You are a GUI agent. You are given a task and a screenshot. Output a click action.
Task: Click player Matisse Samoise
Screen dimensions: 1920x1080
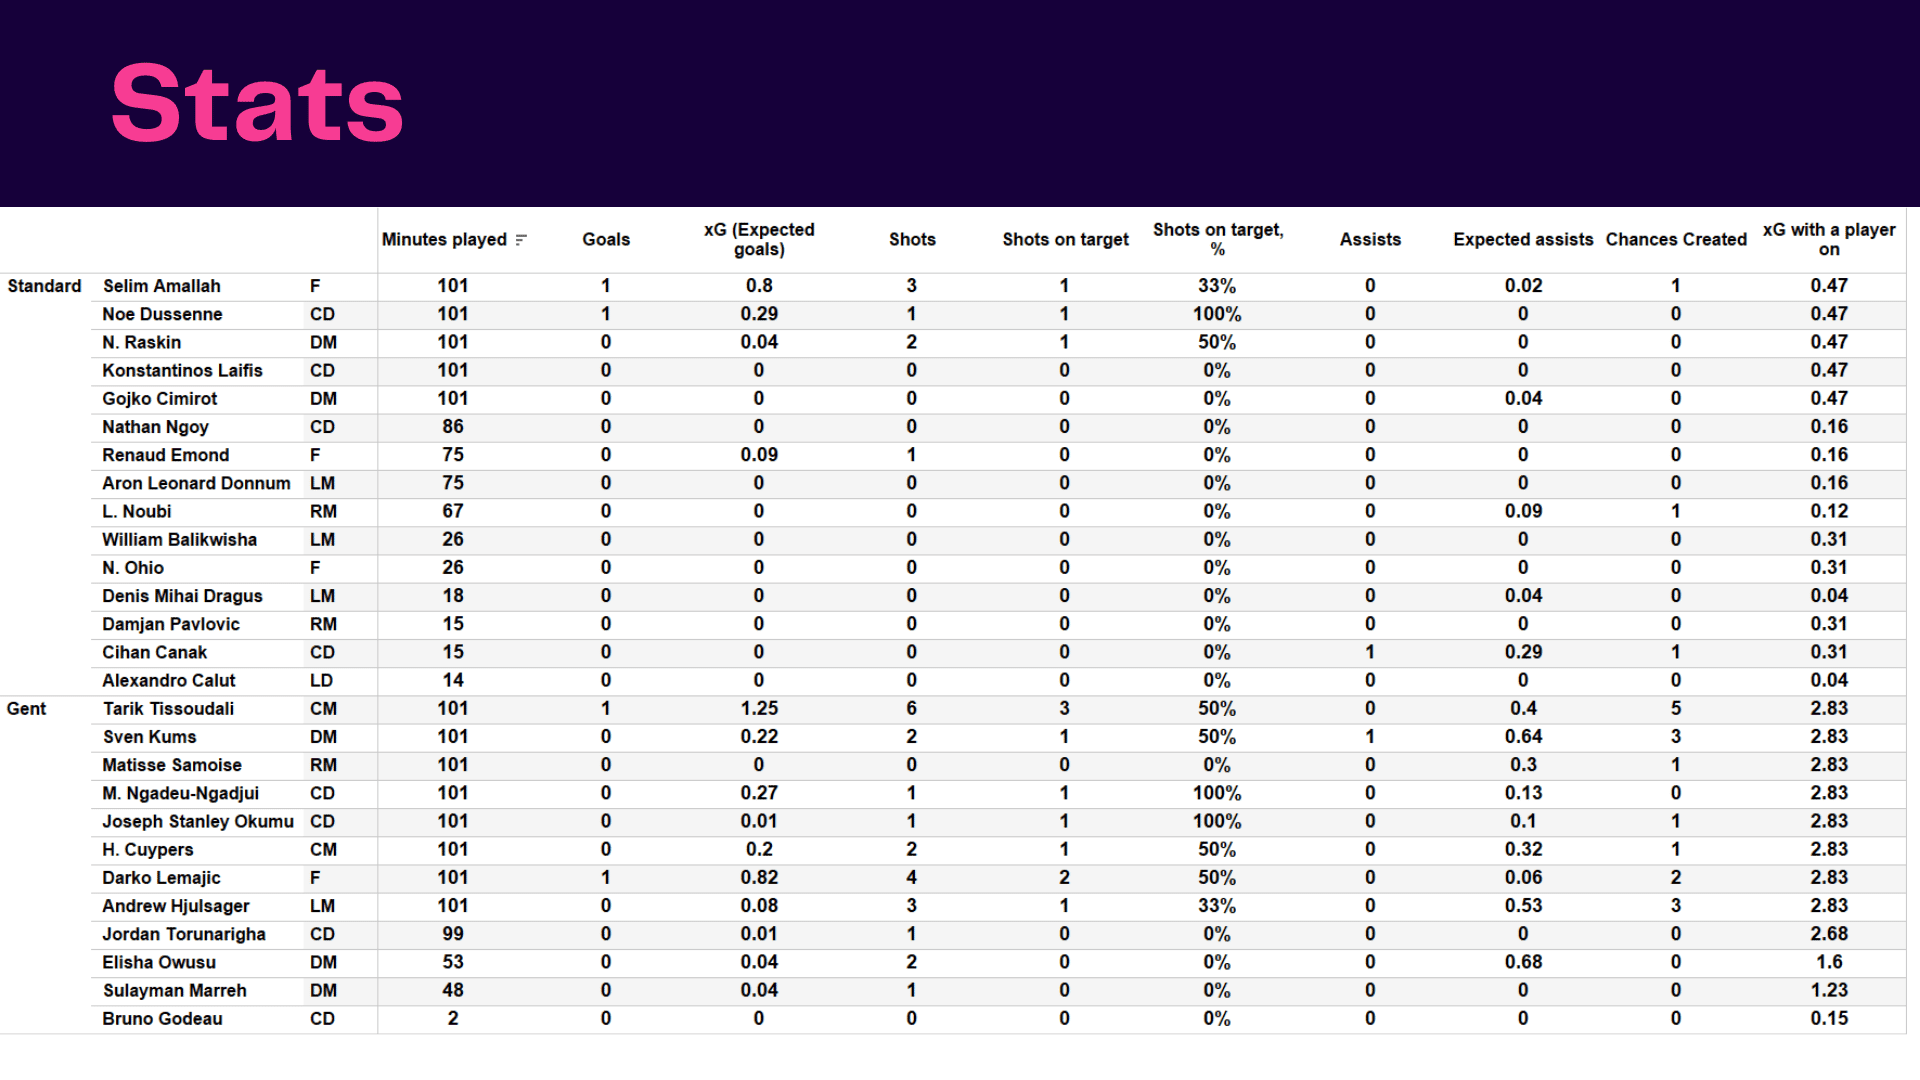tap(172, 765)
